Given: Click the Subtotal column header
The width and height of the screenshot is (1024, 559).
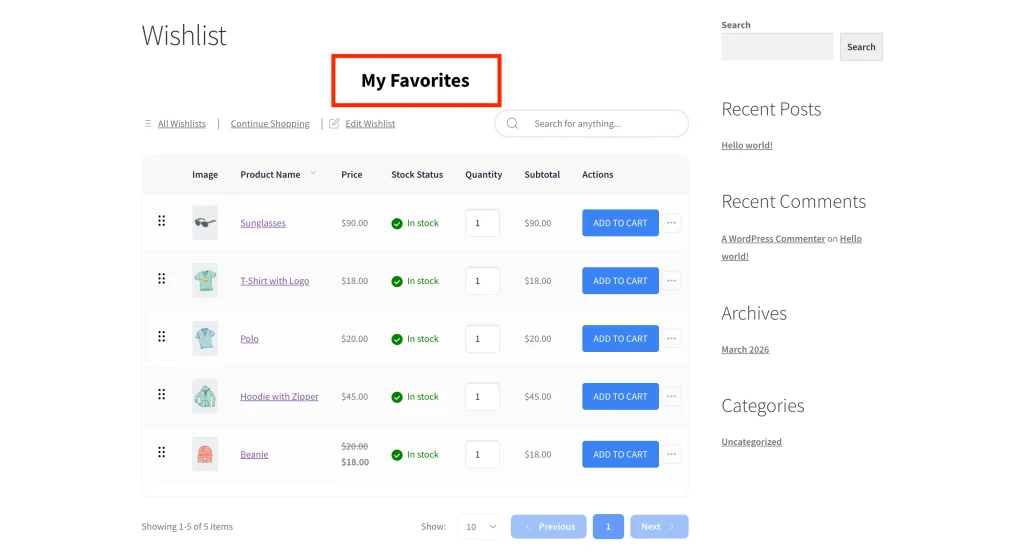Looking at the screenshot, I should pos(542,174).
